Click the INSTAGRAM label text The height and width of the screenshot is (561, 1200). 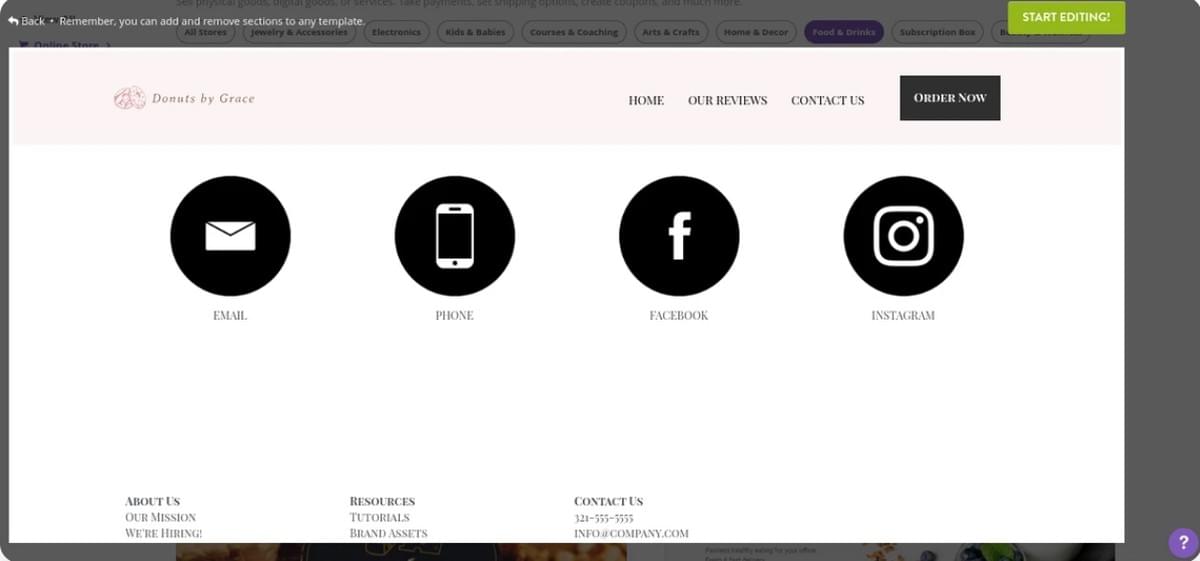click(x=903, y=315)
